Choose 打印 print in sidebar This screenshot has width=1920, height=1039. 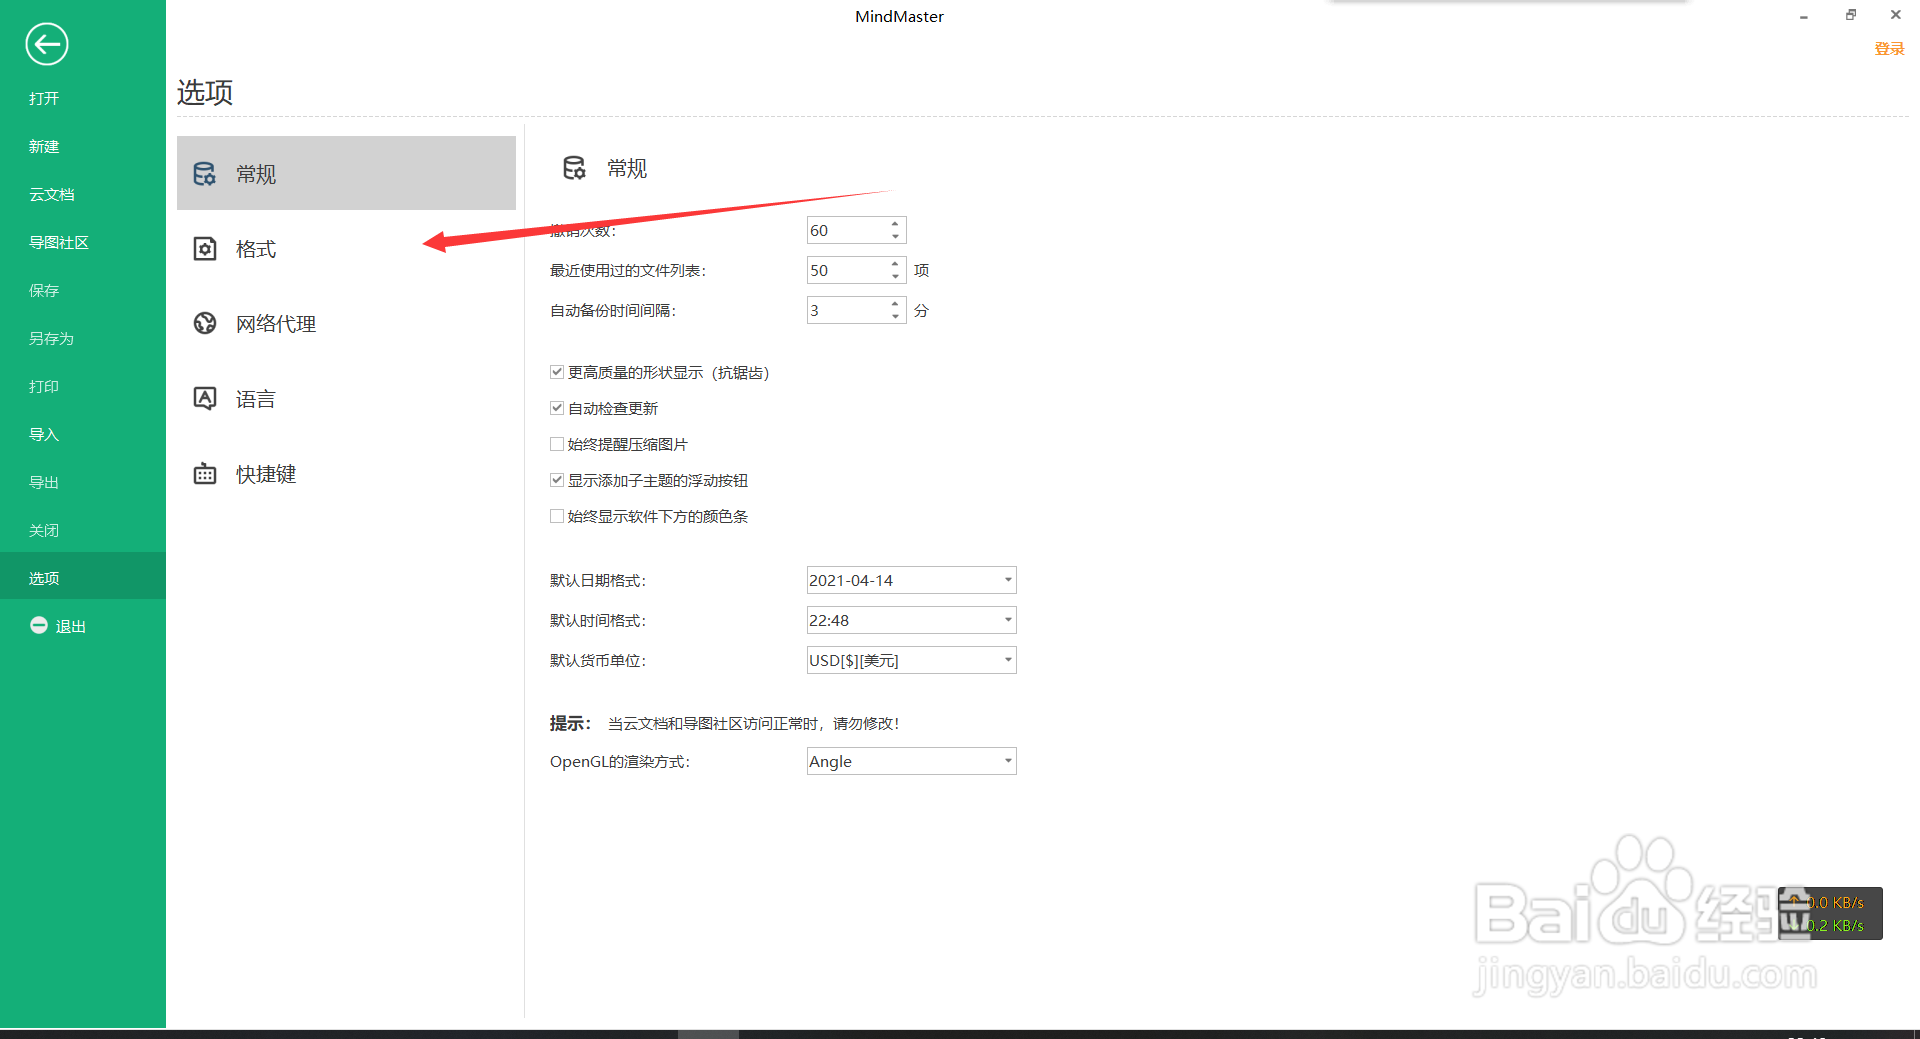(x=44, y=386)
